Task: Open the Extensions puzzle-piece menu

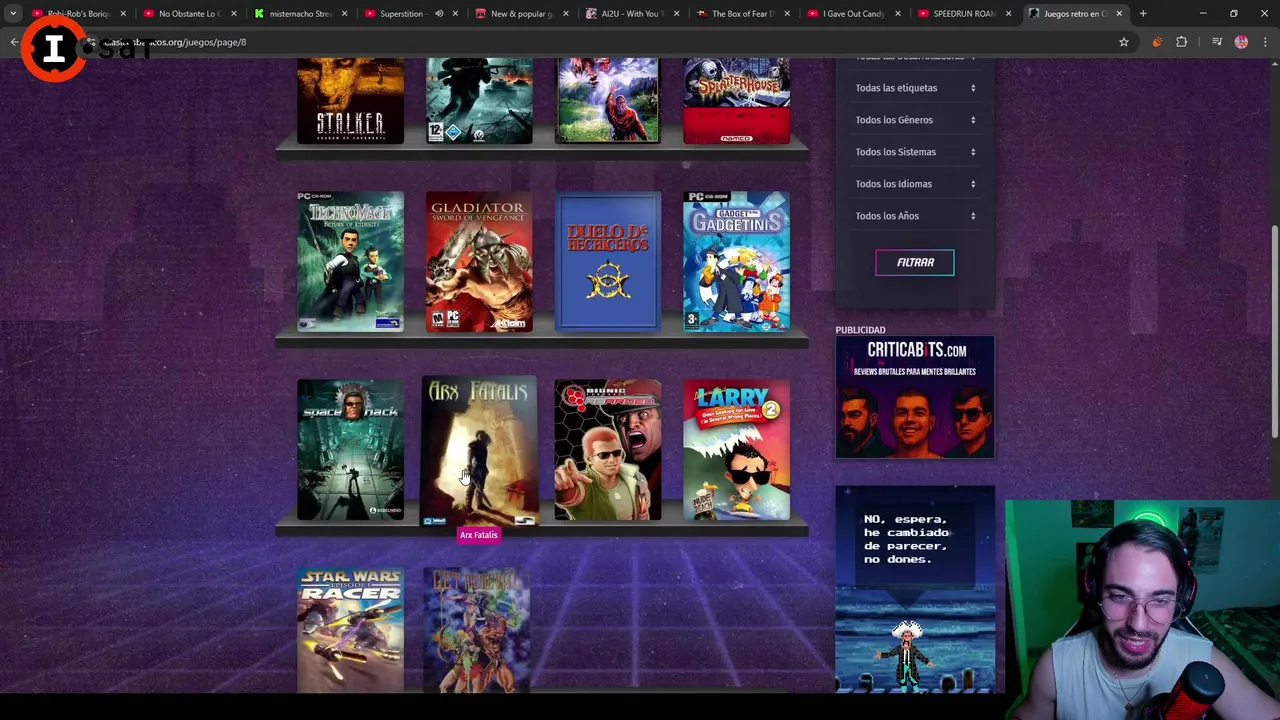Action: 1182,42
